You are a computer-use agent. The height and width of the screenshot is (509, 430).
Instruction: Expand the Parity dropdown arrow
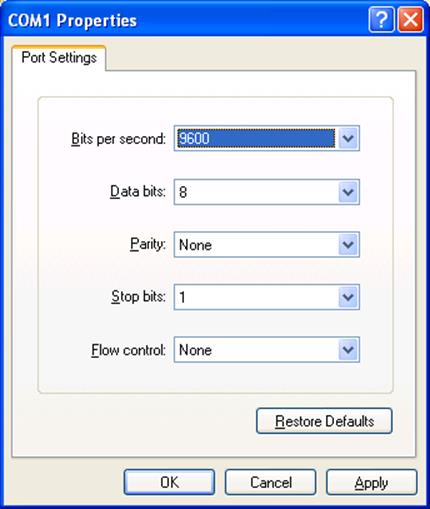click(x=348, y=245)
